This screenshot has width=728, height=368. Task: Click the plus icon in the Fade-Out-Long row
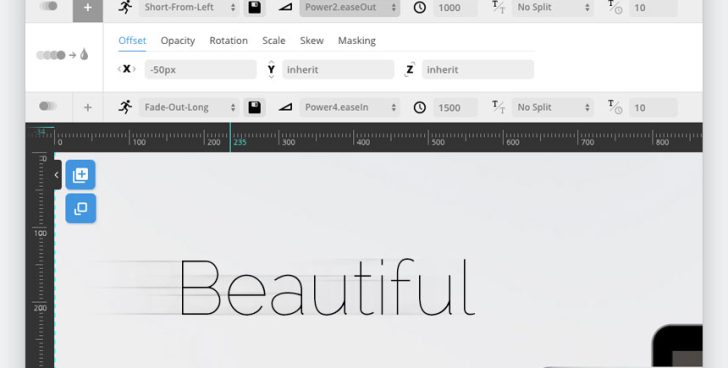(87, 108)
